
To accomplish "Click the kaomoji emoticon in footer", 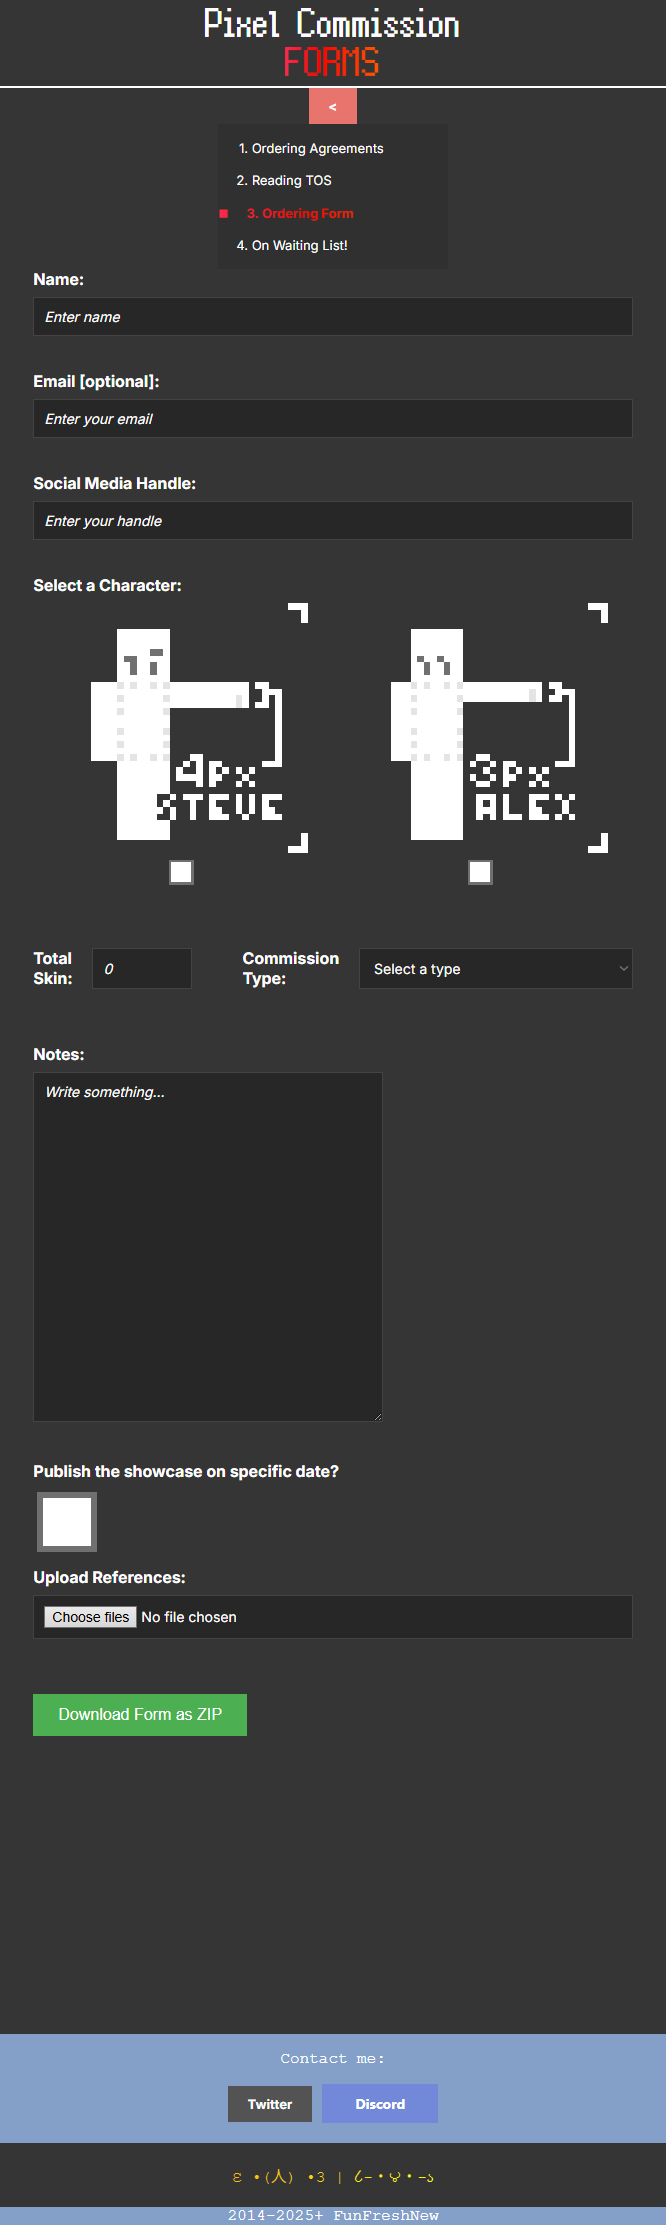I will [x=333, y=2177].
